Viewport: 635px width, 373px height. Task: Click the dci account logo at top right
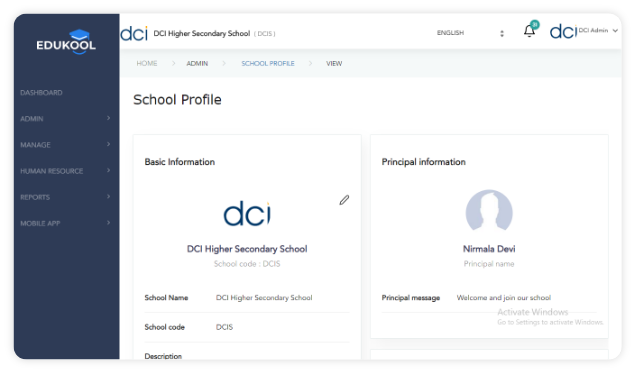pyautogui.click(x=563, y=31)
